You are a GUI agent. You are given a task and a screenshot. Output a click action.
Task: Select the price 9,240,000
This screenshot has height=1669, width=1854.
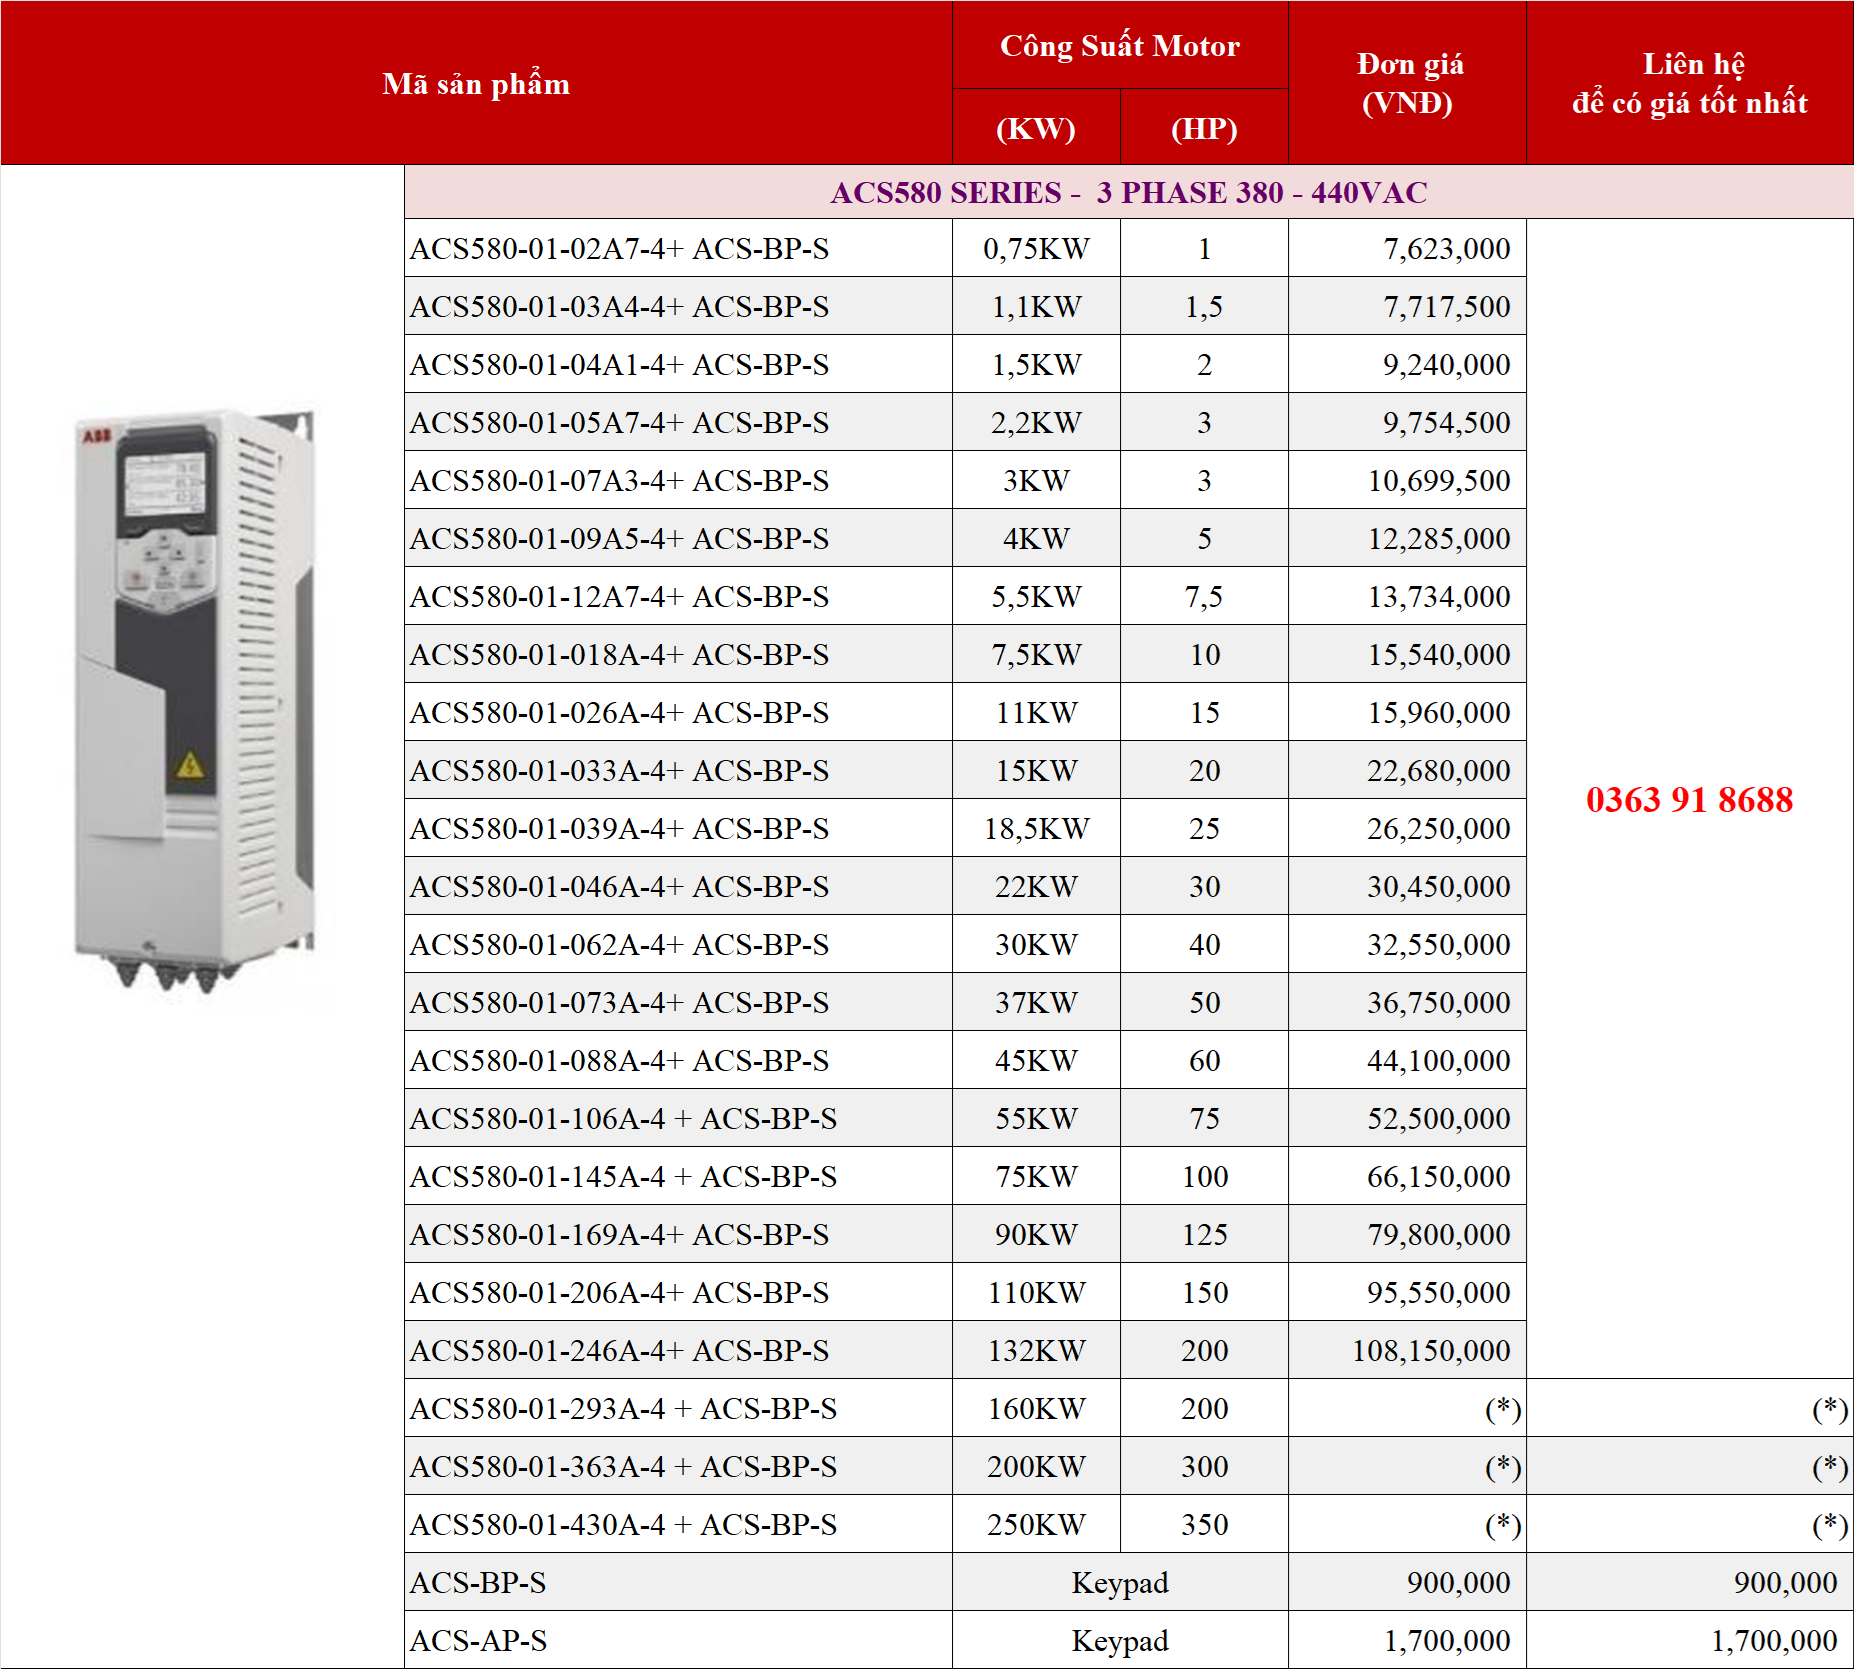(x=1447, y=365)
